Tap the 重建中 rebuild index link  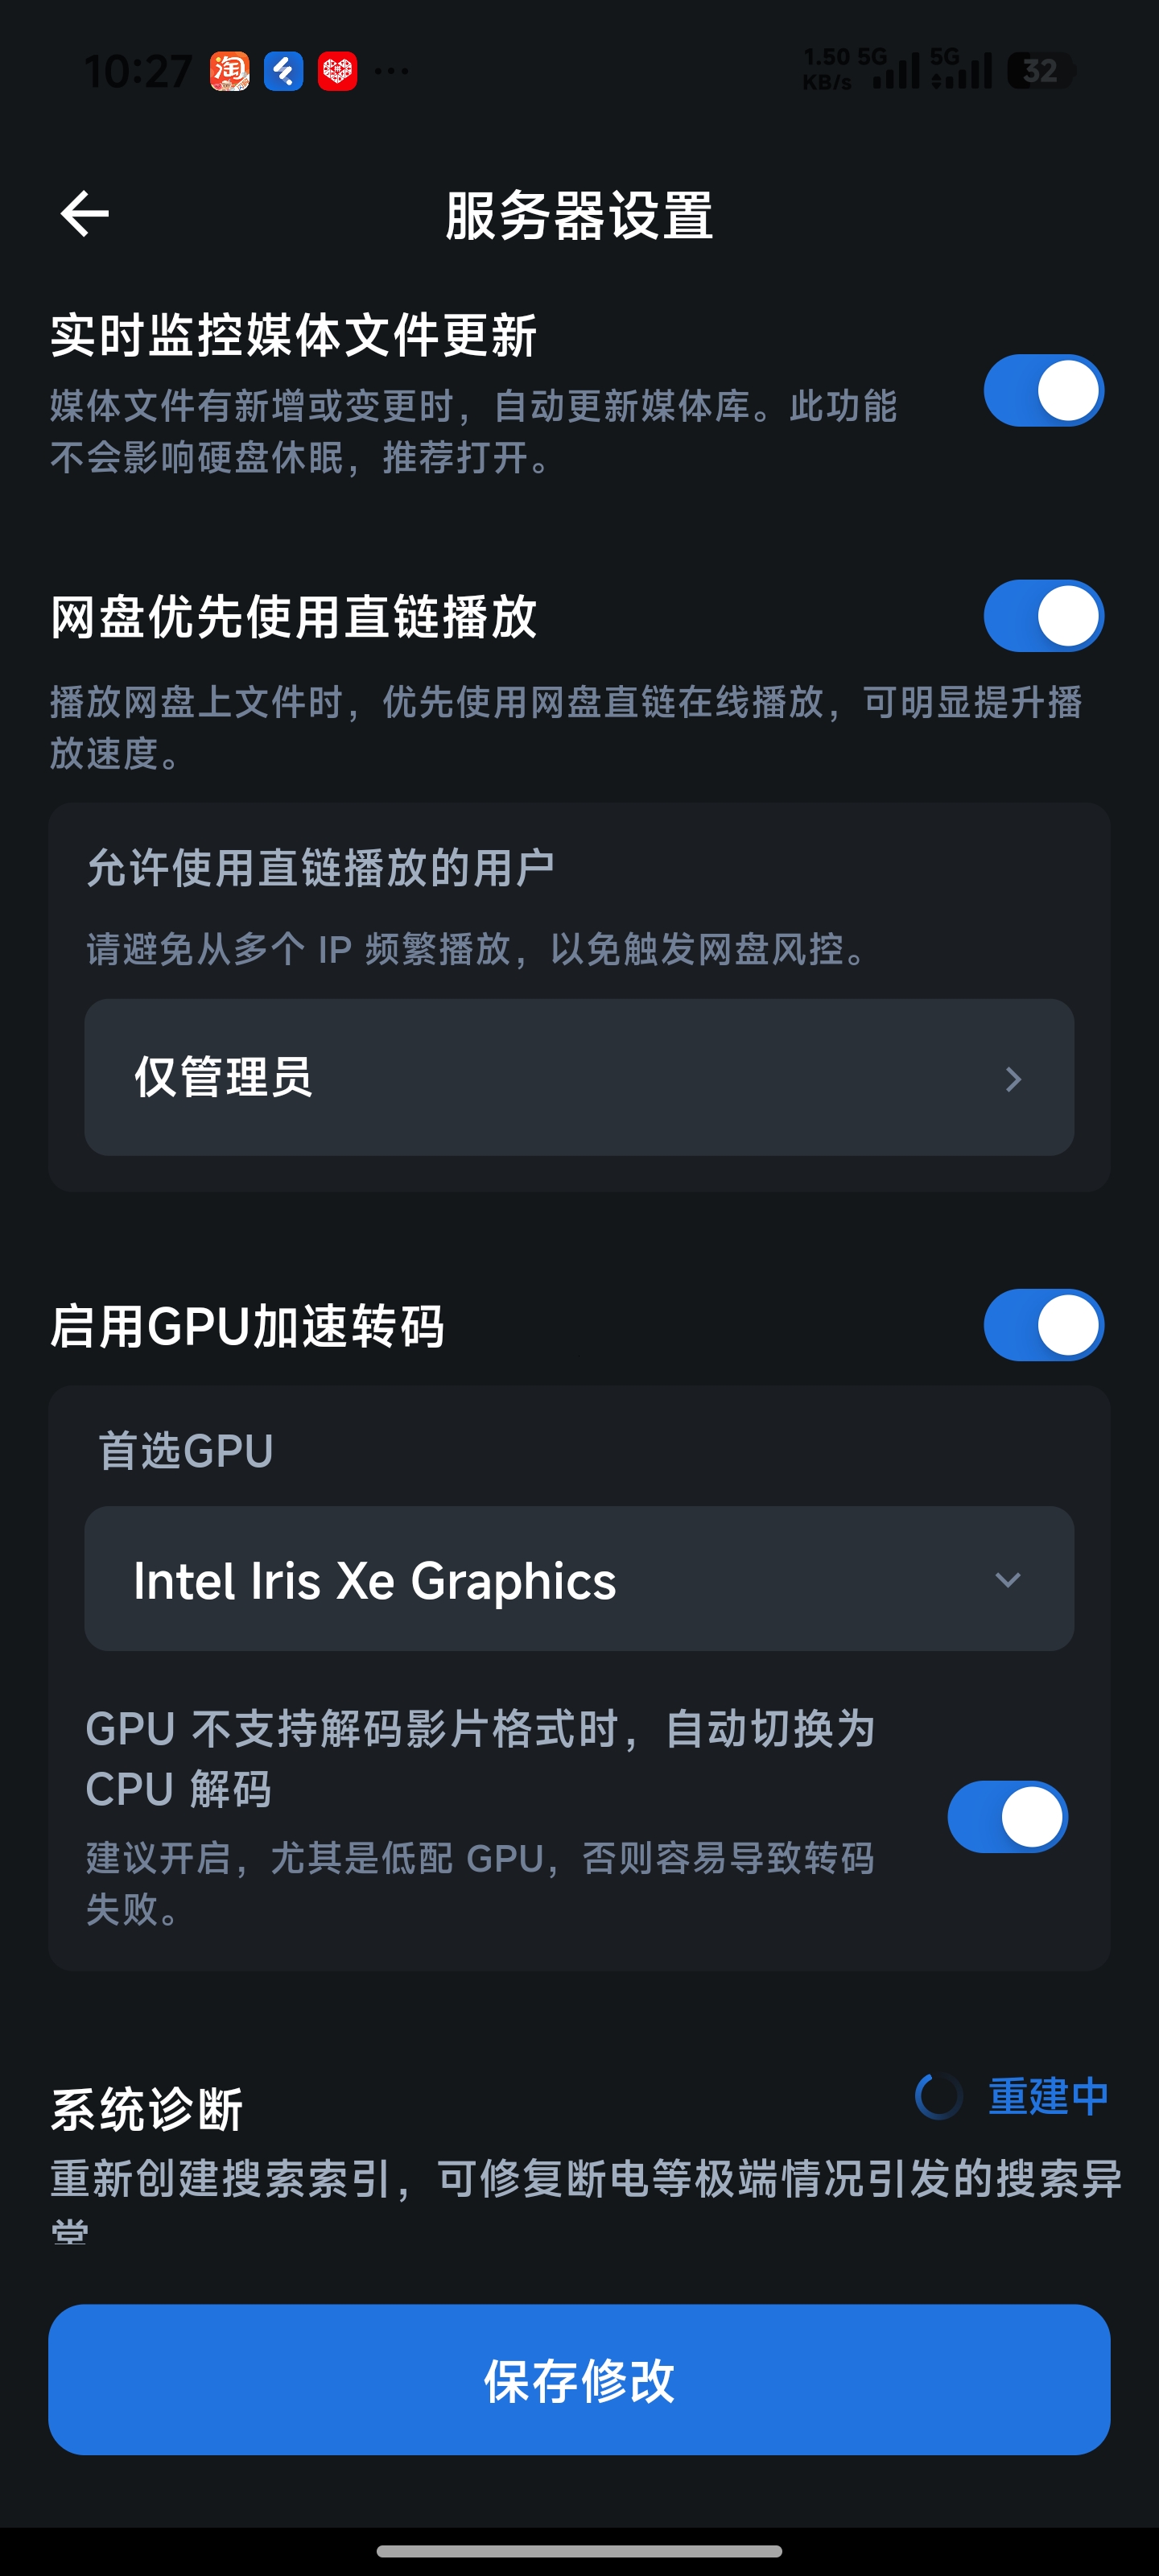[1047, 2095]
